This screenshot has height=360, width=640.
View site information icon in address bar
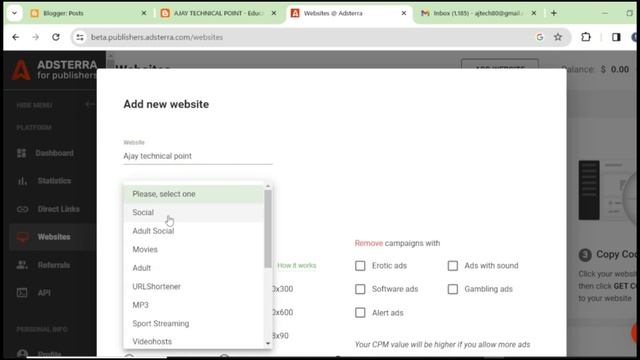80,37
